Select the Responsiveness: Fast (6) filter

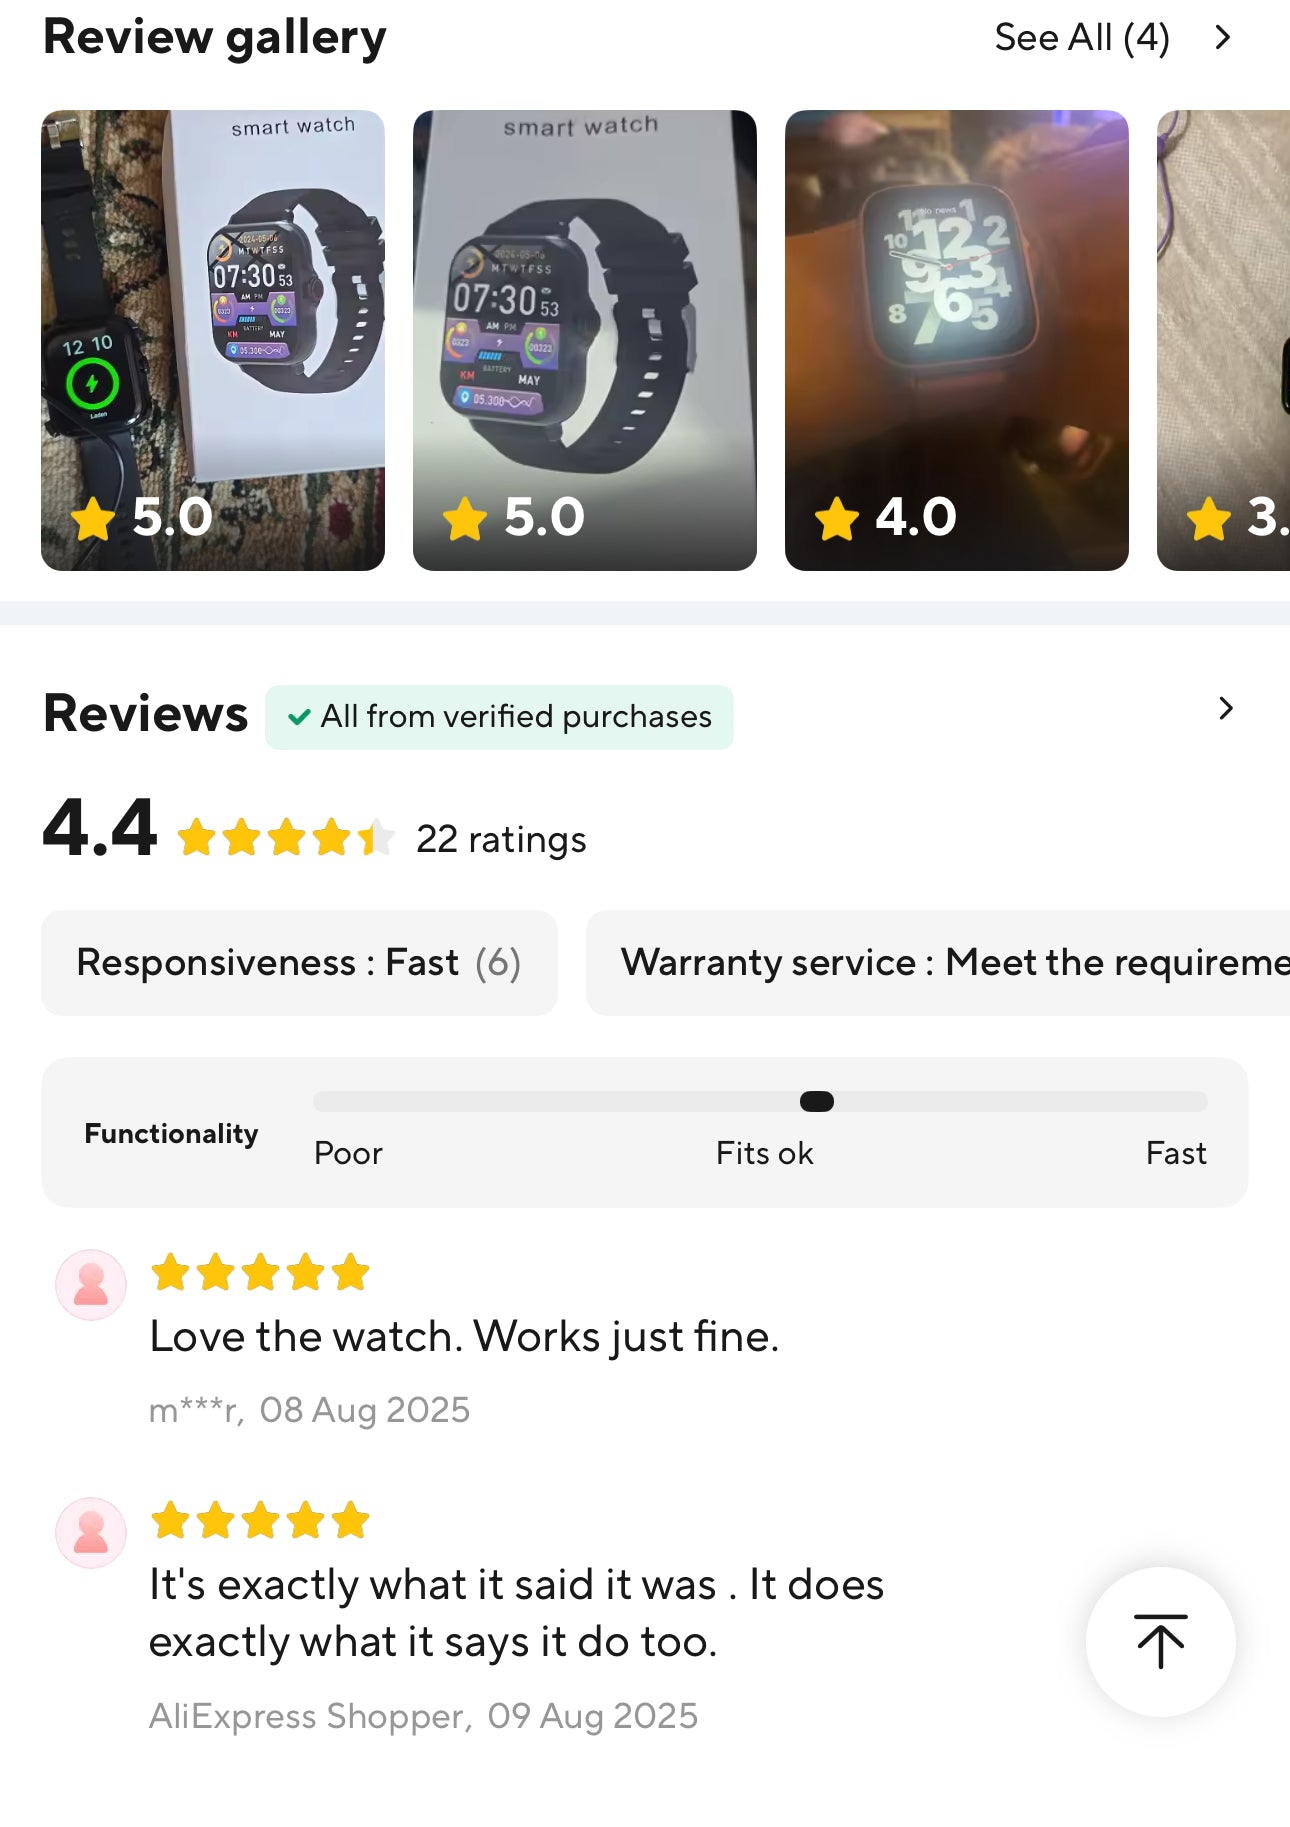click(299, 963)
